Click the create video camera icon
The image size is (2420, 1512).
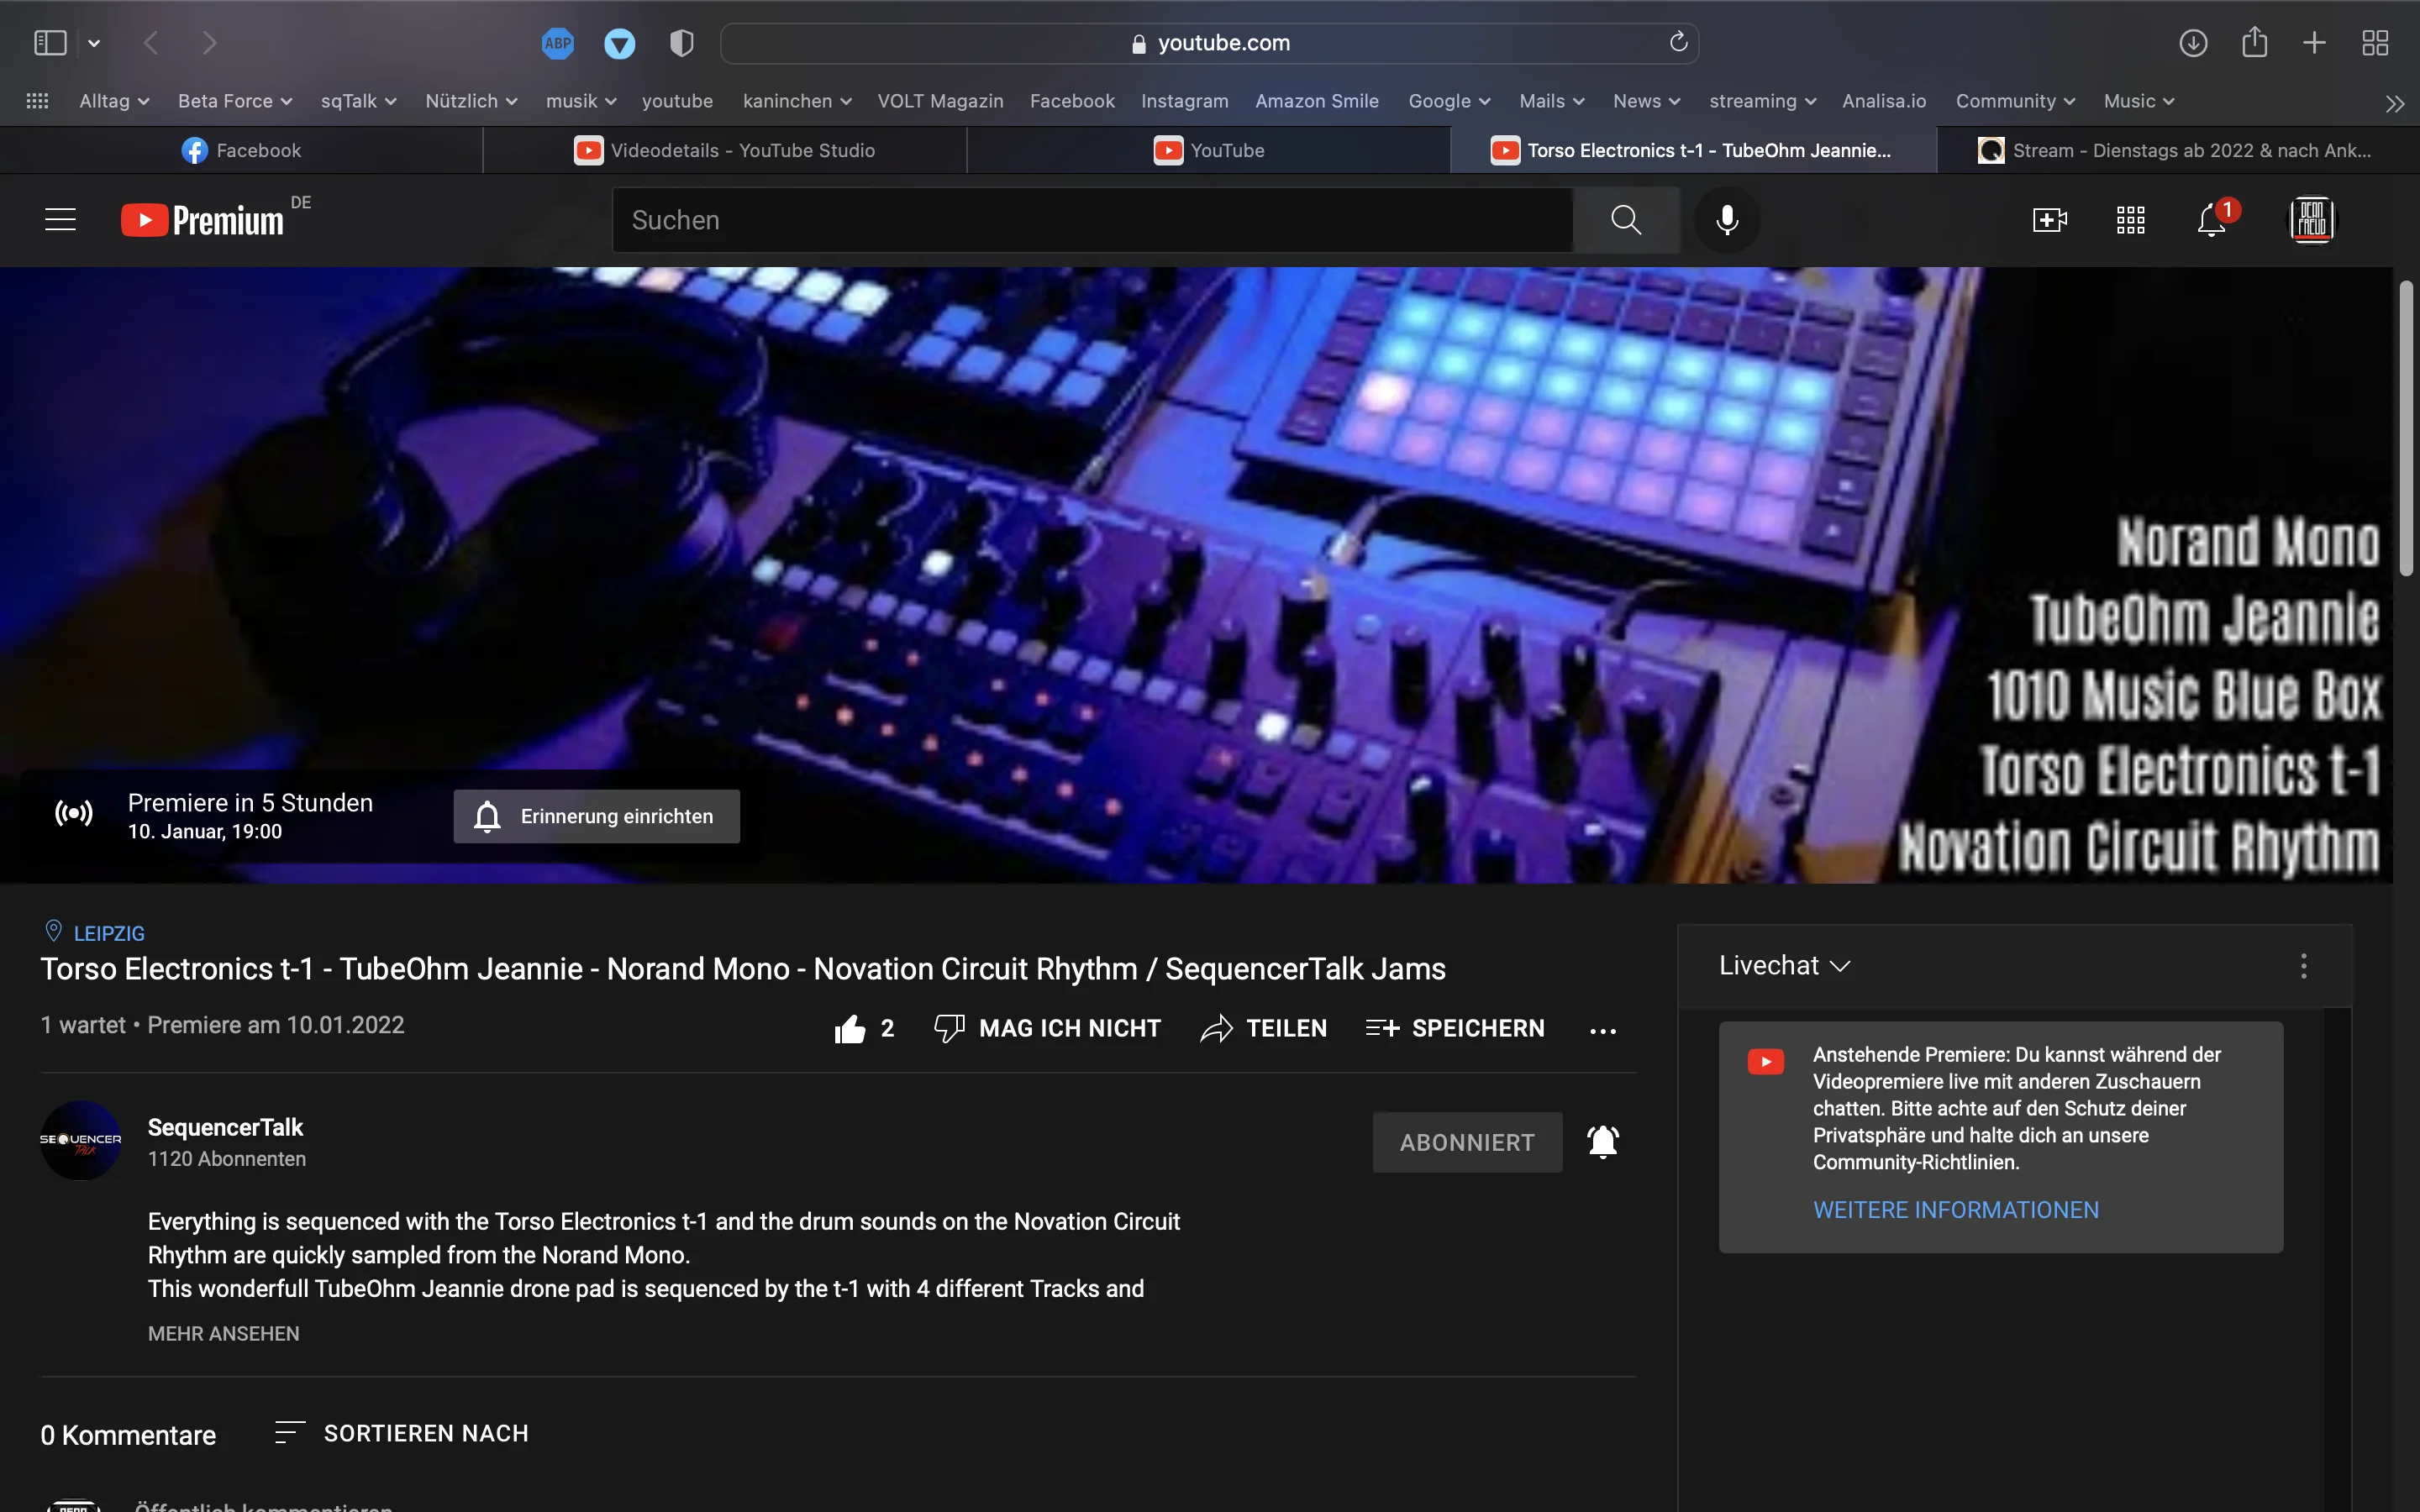[2049, 220]
